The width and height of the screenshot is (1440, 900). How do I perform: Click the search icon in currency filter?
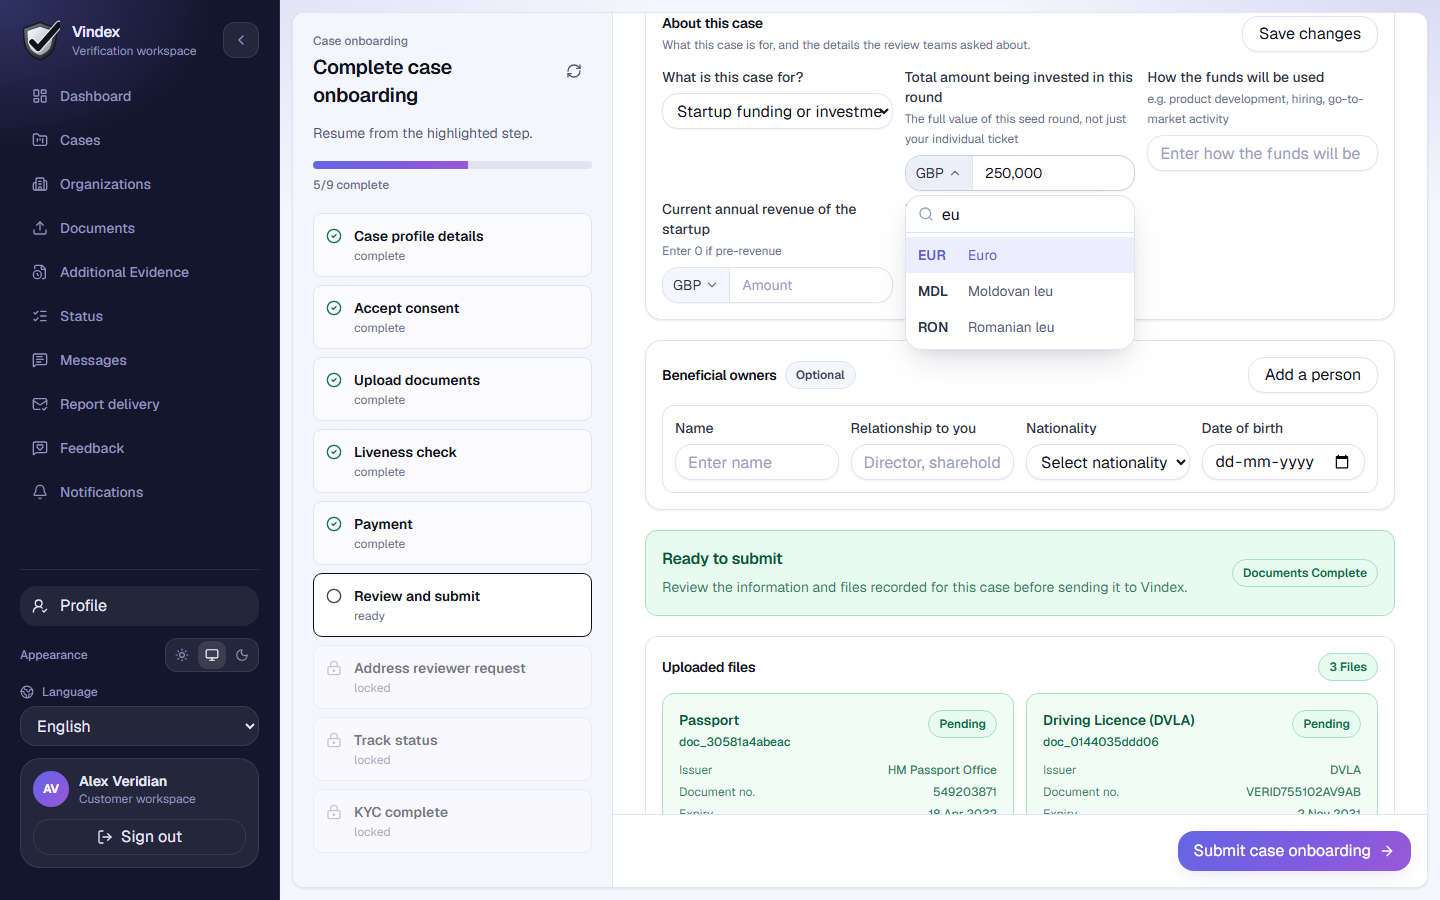[x=926, y=214]
